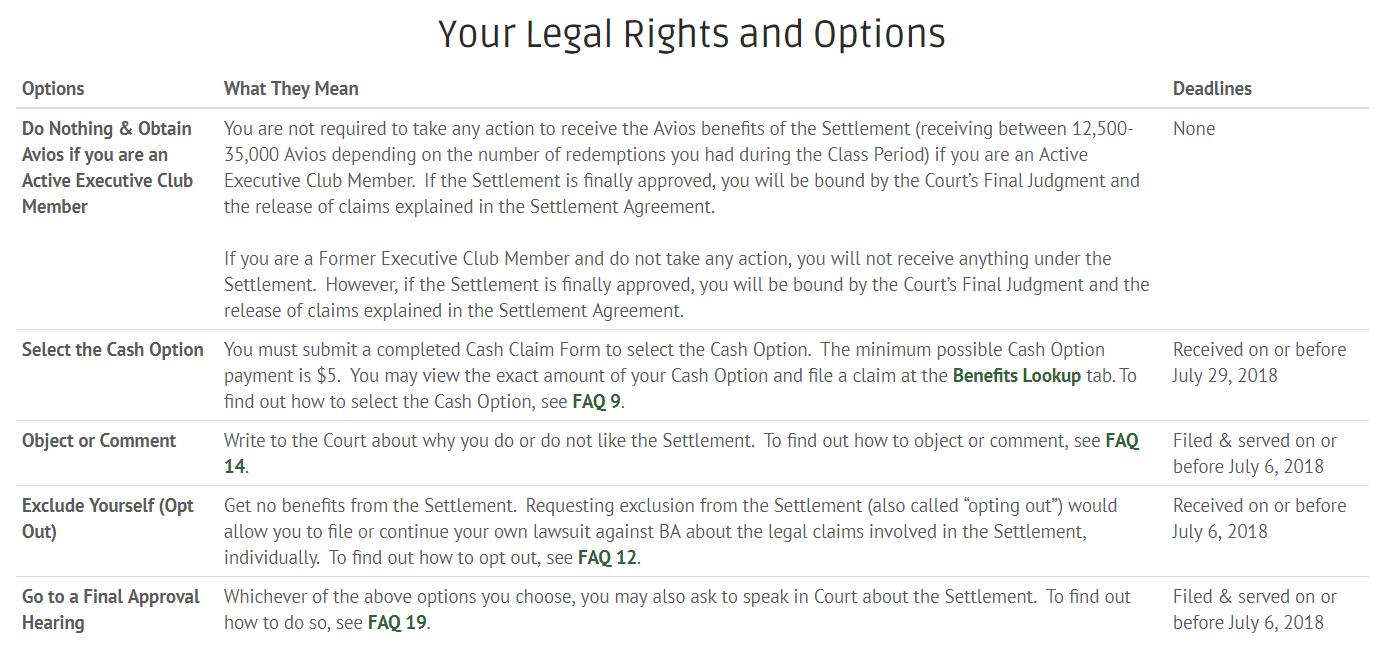This screenshot has height=655, width=1380.
Task: Click the Former Executive Club Member paragraph
Action: click(687, 285)
